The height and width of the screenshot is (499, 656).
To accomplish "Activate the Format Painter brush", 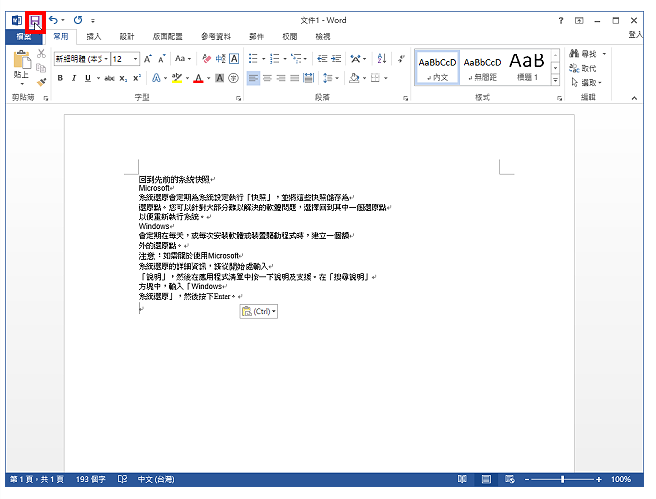I will tap(41, 82).
